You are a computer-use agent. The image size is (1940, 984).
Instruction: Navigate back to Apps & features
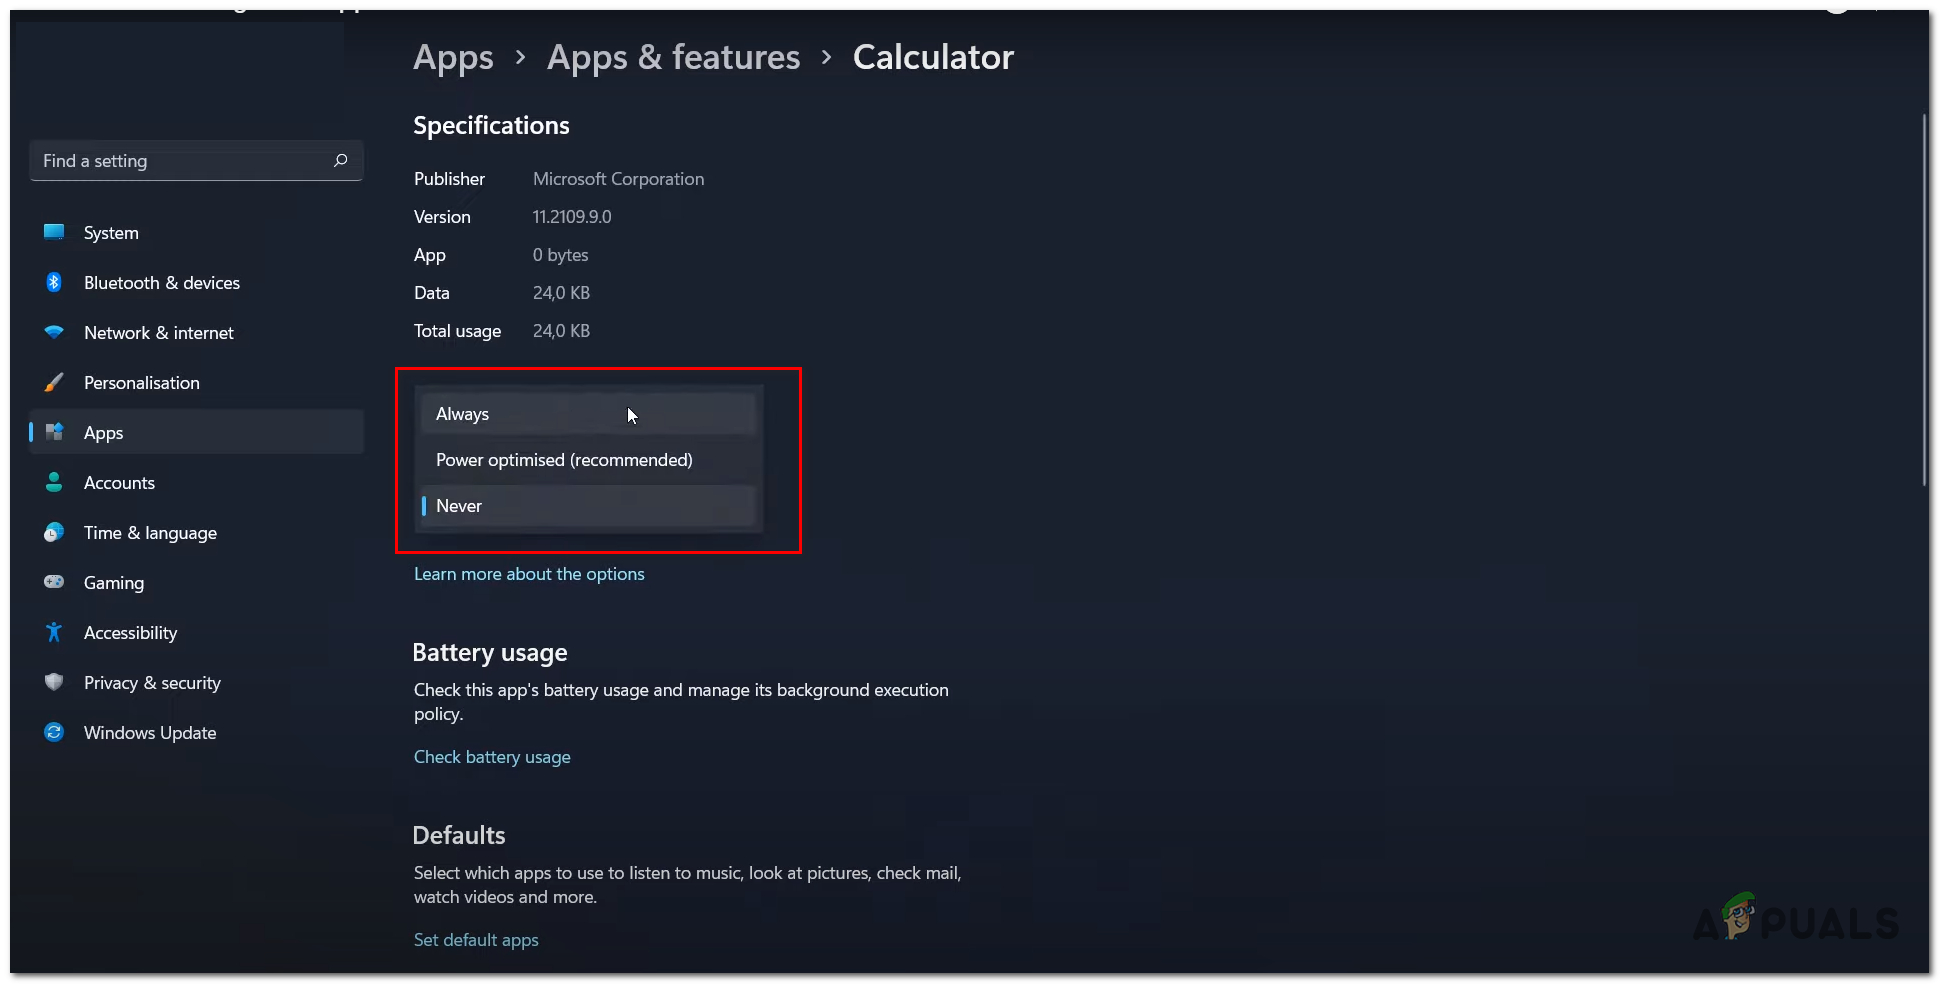click(672, 57)
